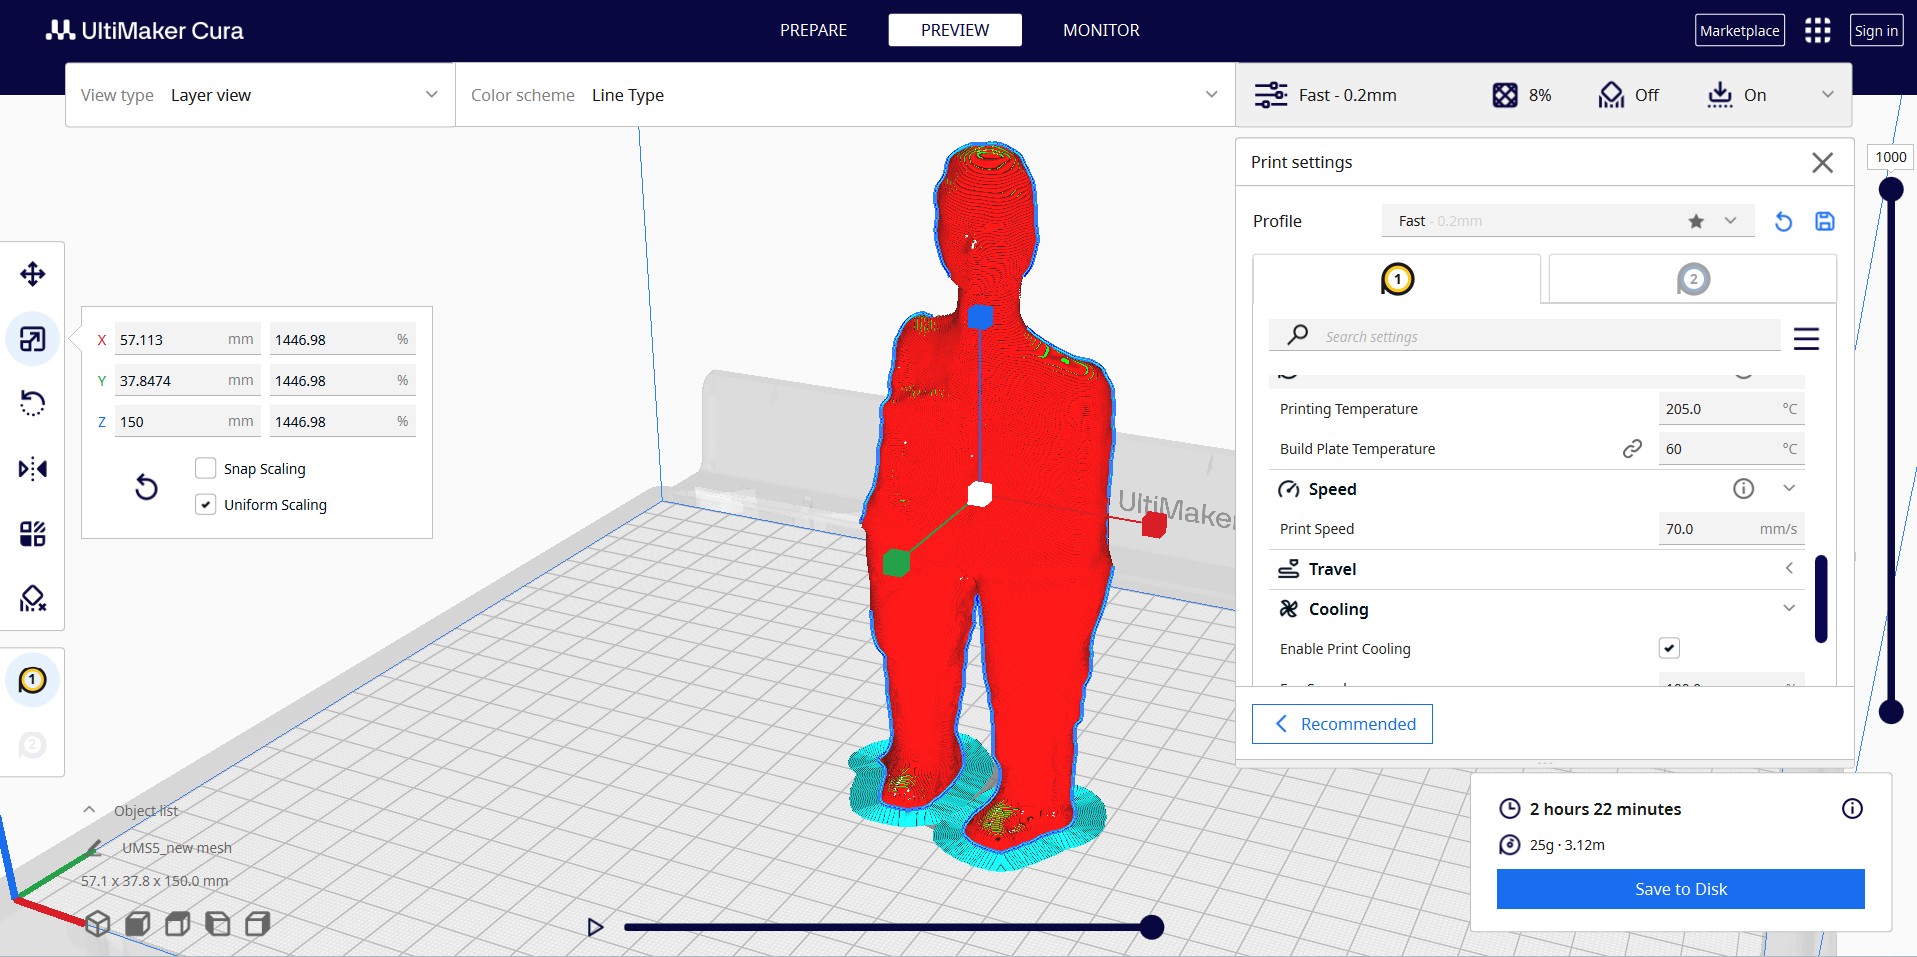
Task: Disable Uniform Scaling checkbox
Action: pyautogui.click(x=206, y=504)
